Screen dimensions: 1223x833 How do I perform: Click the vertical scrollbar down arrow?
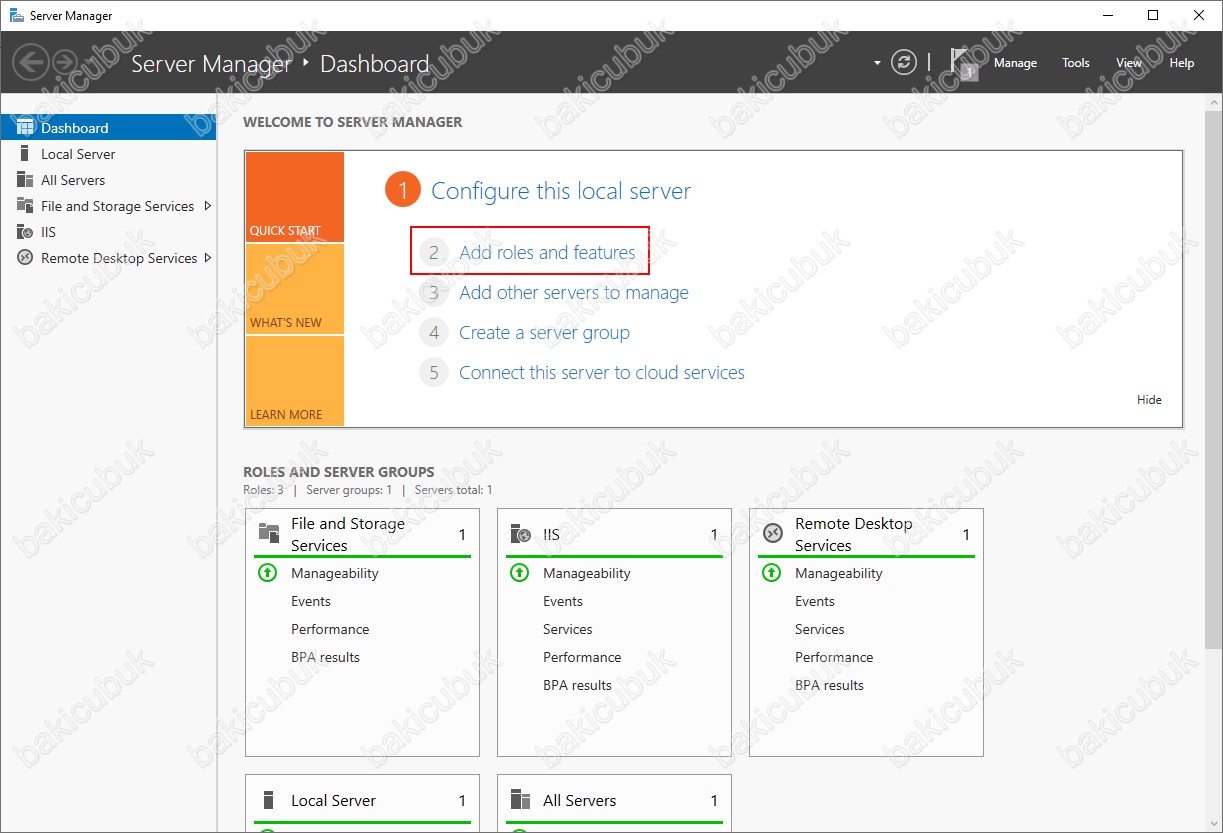point(1213,823)
